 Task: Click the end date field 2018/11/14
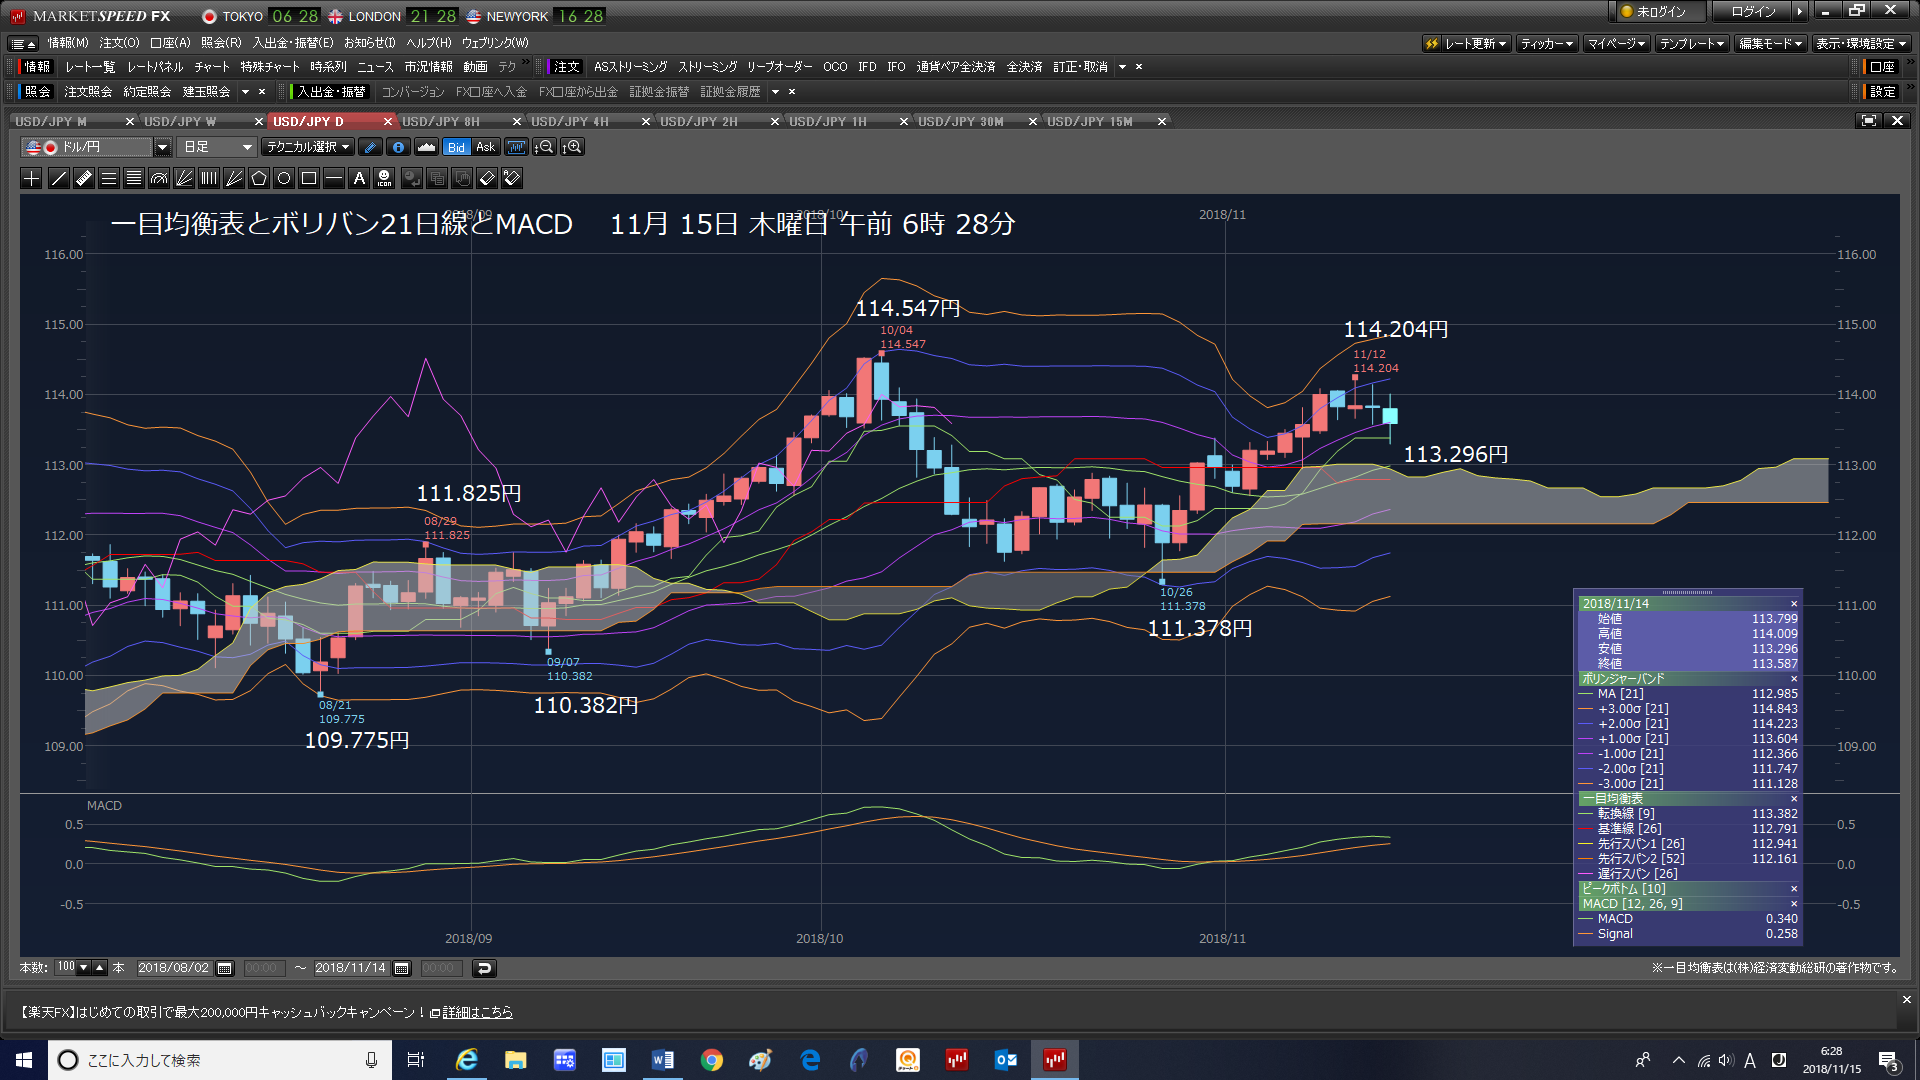[x=351, y=968]
